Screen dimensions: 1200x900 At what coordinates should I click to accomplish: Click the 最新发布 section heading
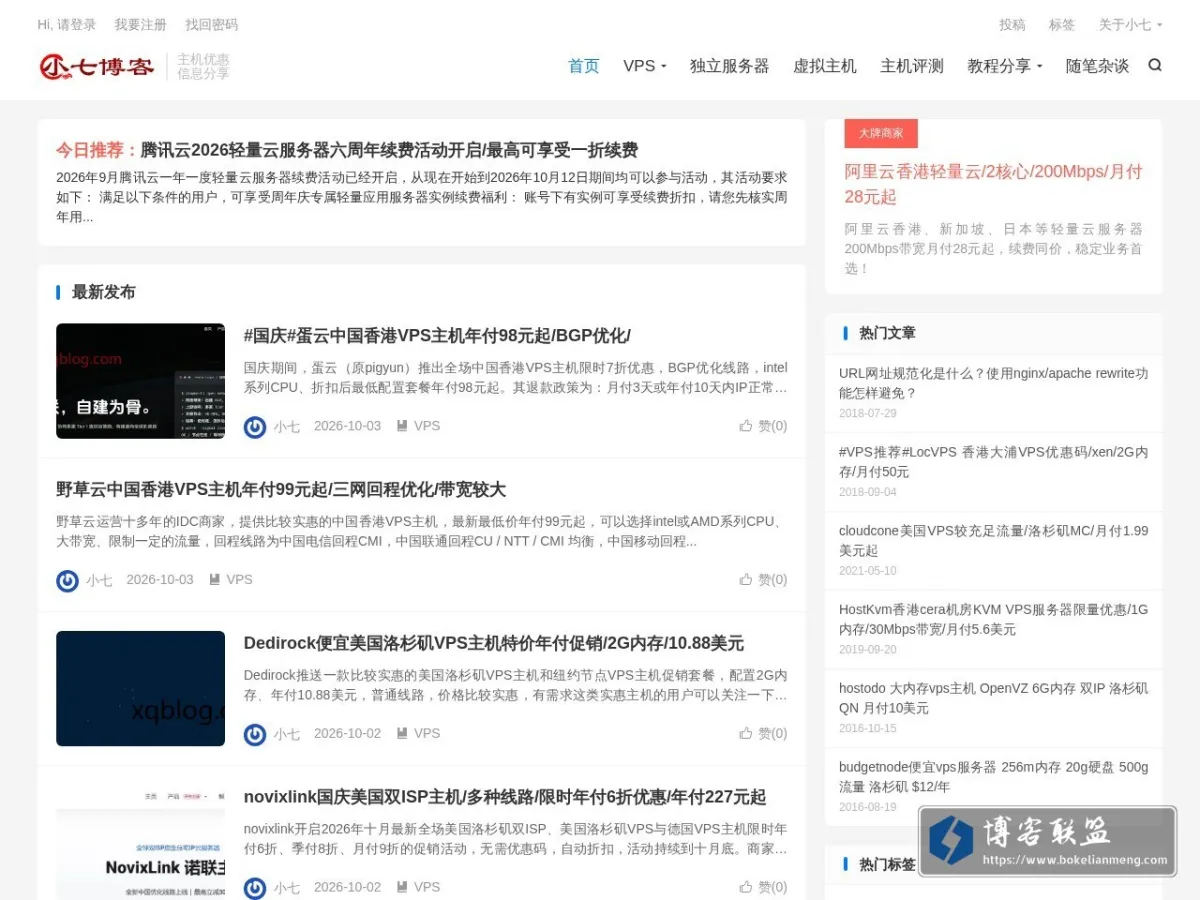104,292
